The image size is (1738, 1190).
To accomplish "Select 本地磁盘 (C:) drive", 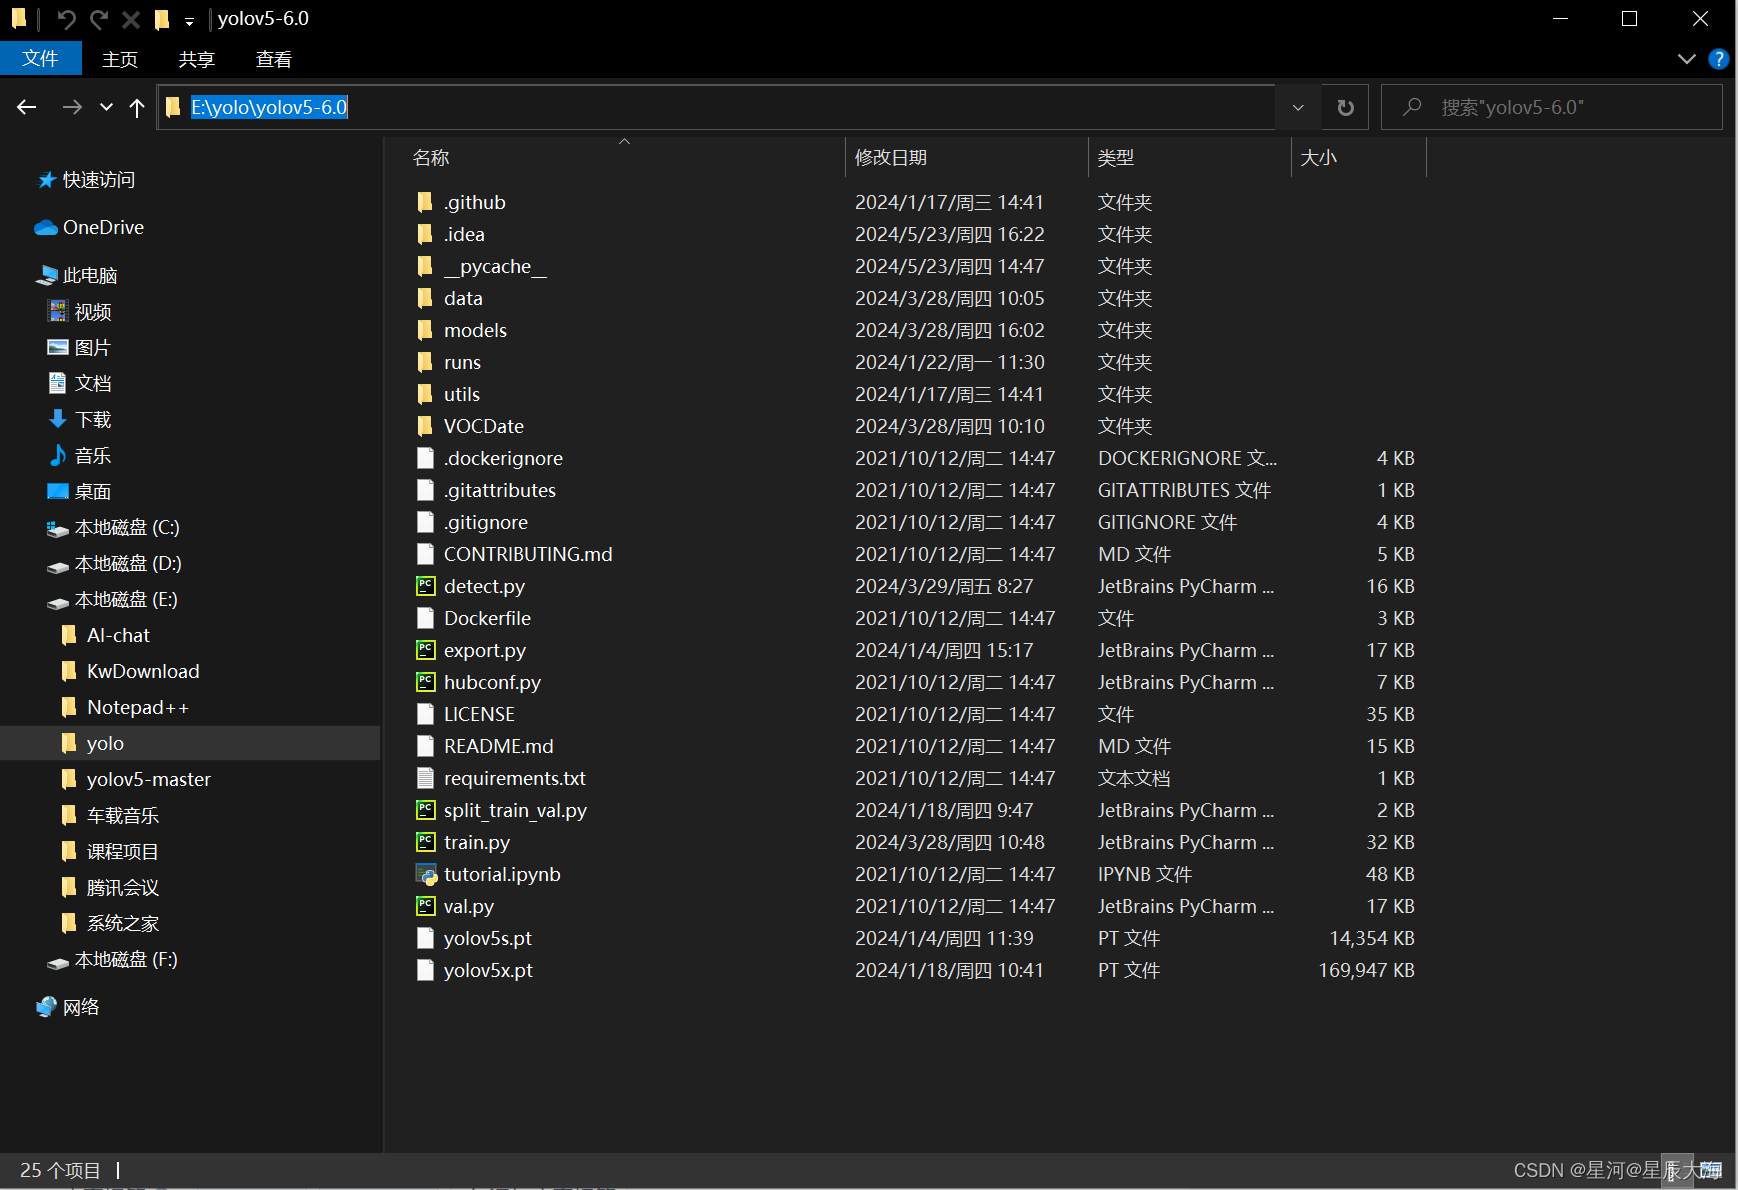I will (127, 528).
